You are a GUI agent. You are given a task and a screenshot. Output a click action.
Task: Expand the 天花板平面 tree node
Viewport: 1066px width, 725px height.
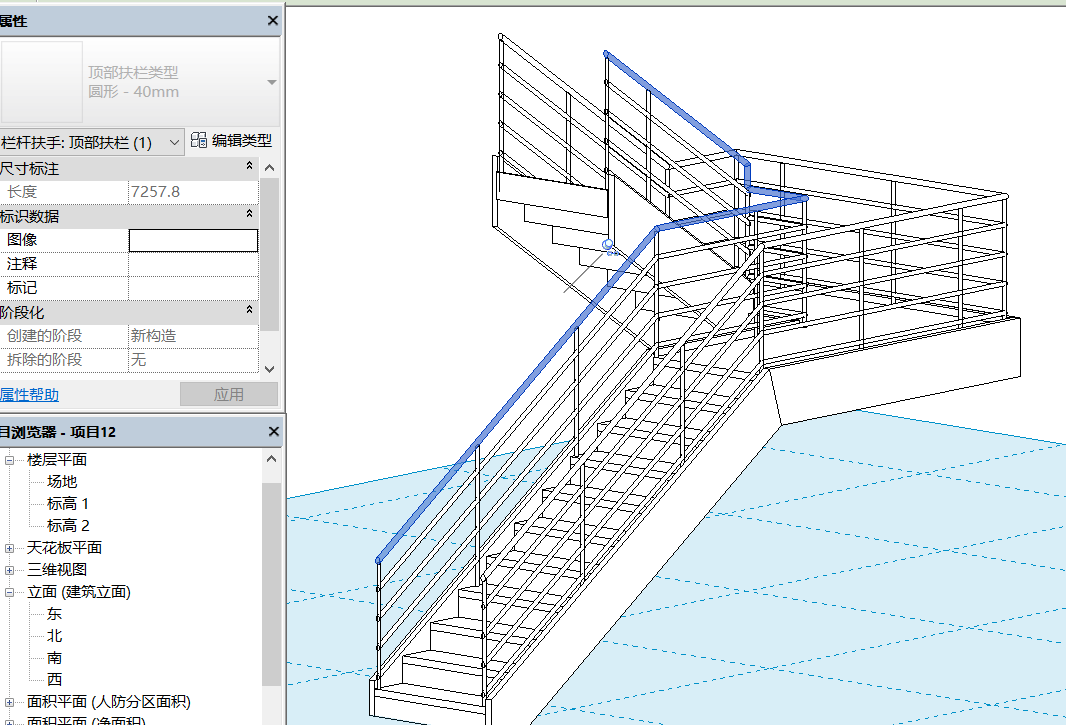[x=10, y=547]
